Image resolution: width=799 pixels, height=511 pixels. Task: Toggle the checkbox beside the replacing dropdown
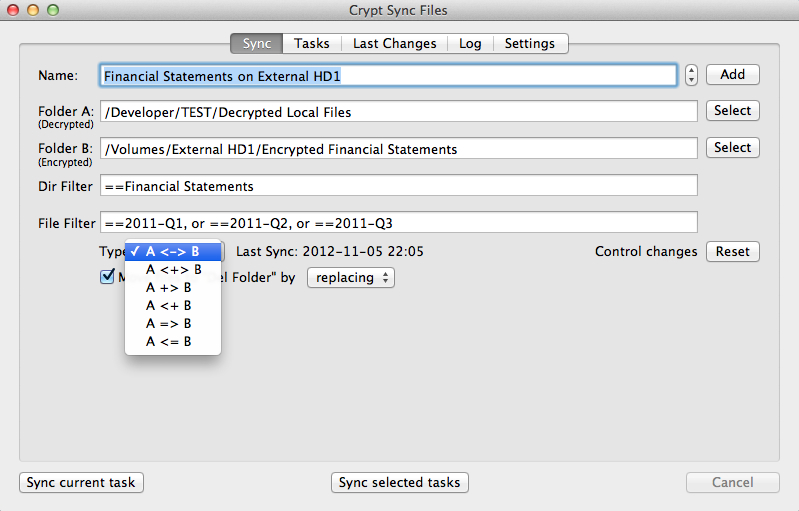[108, 277]
